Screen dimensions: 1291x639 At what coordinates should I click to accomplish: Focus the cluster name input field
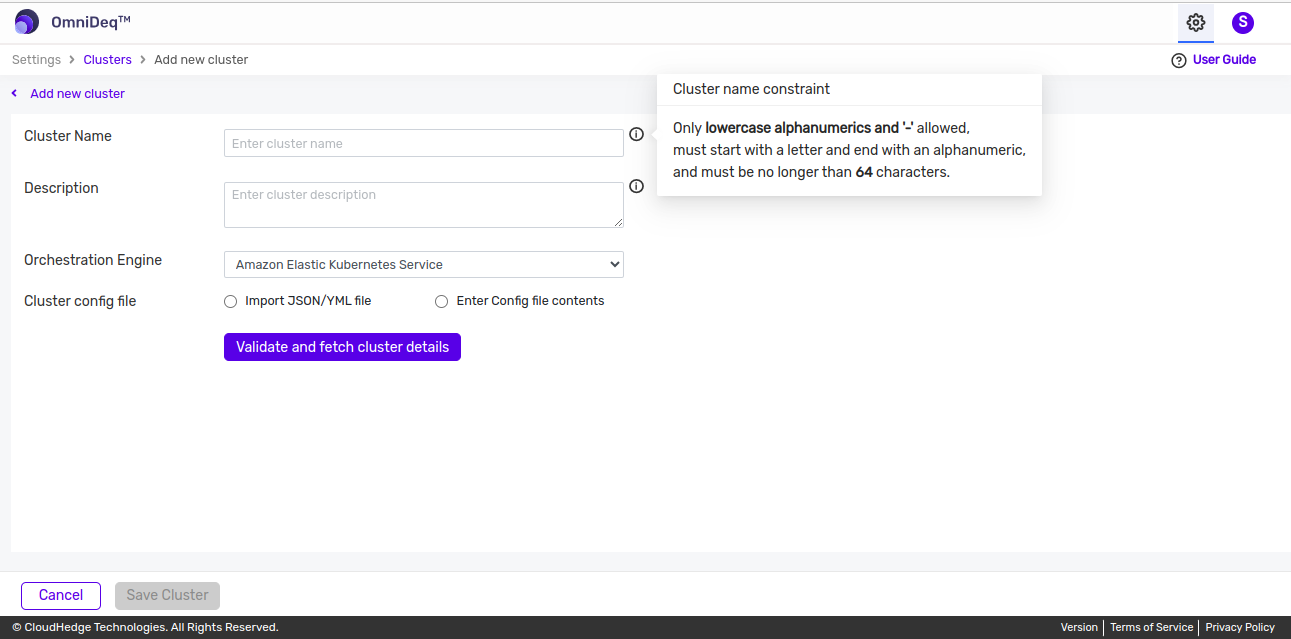coord(424,143)
